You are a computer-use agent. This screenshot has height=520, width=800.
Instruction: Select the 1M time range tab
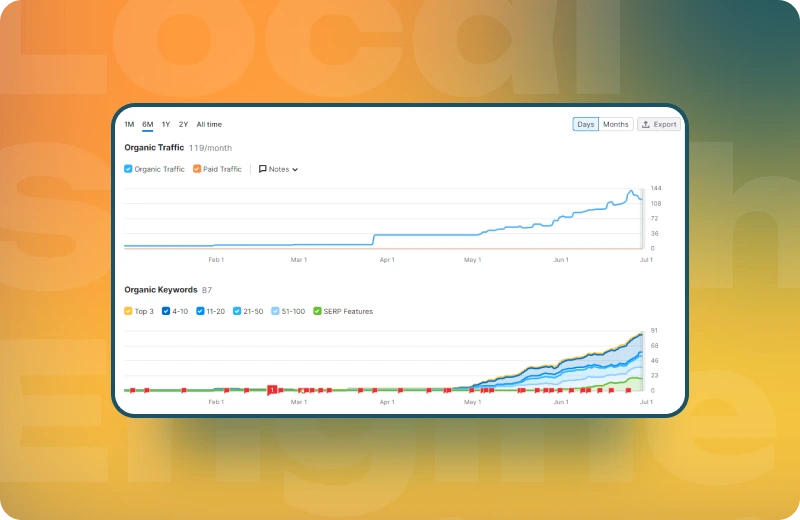click(x=129, y=124)
